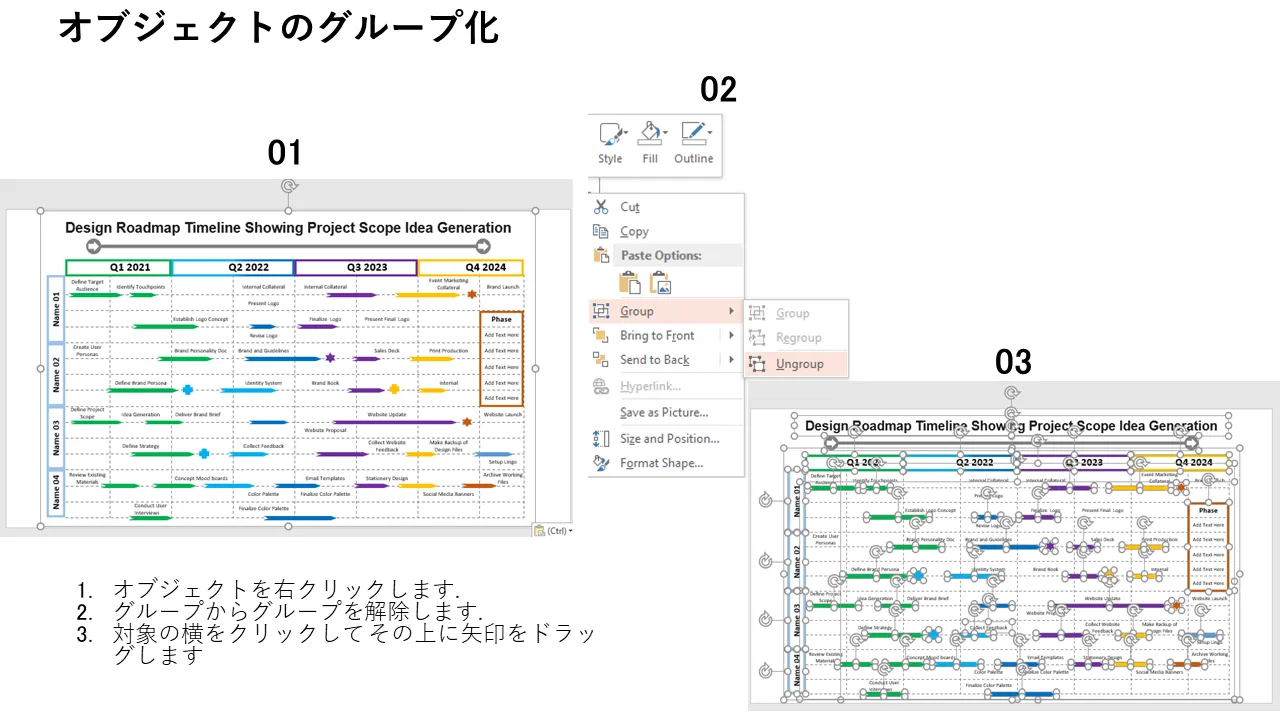
Task: Select Ungroup from the Group submenu
Action: coord(799,364)
